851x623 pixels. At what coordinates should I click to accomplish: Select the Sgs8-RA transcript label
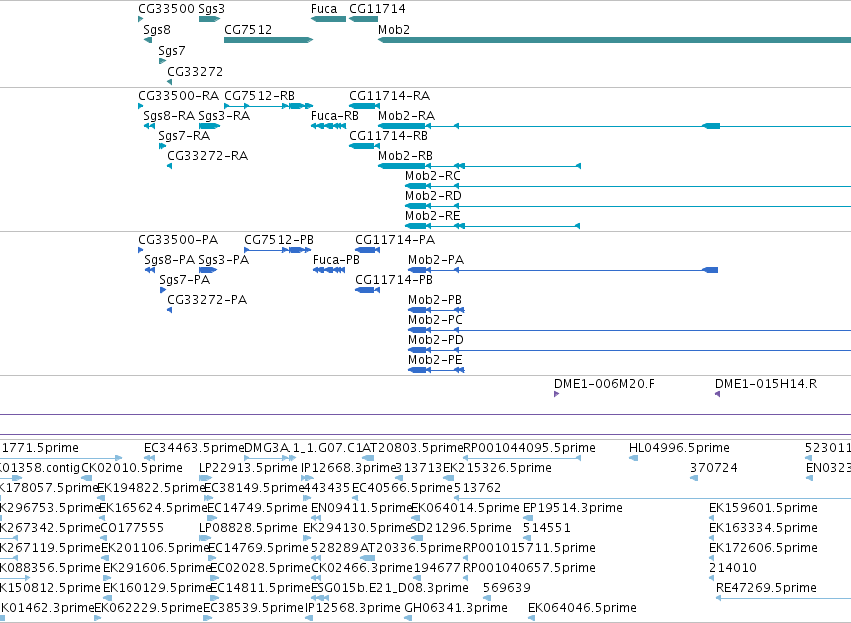coord(169,116)
